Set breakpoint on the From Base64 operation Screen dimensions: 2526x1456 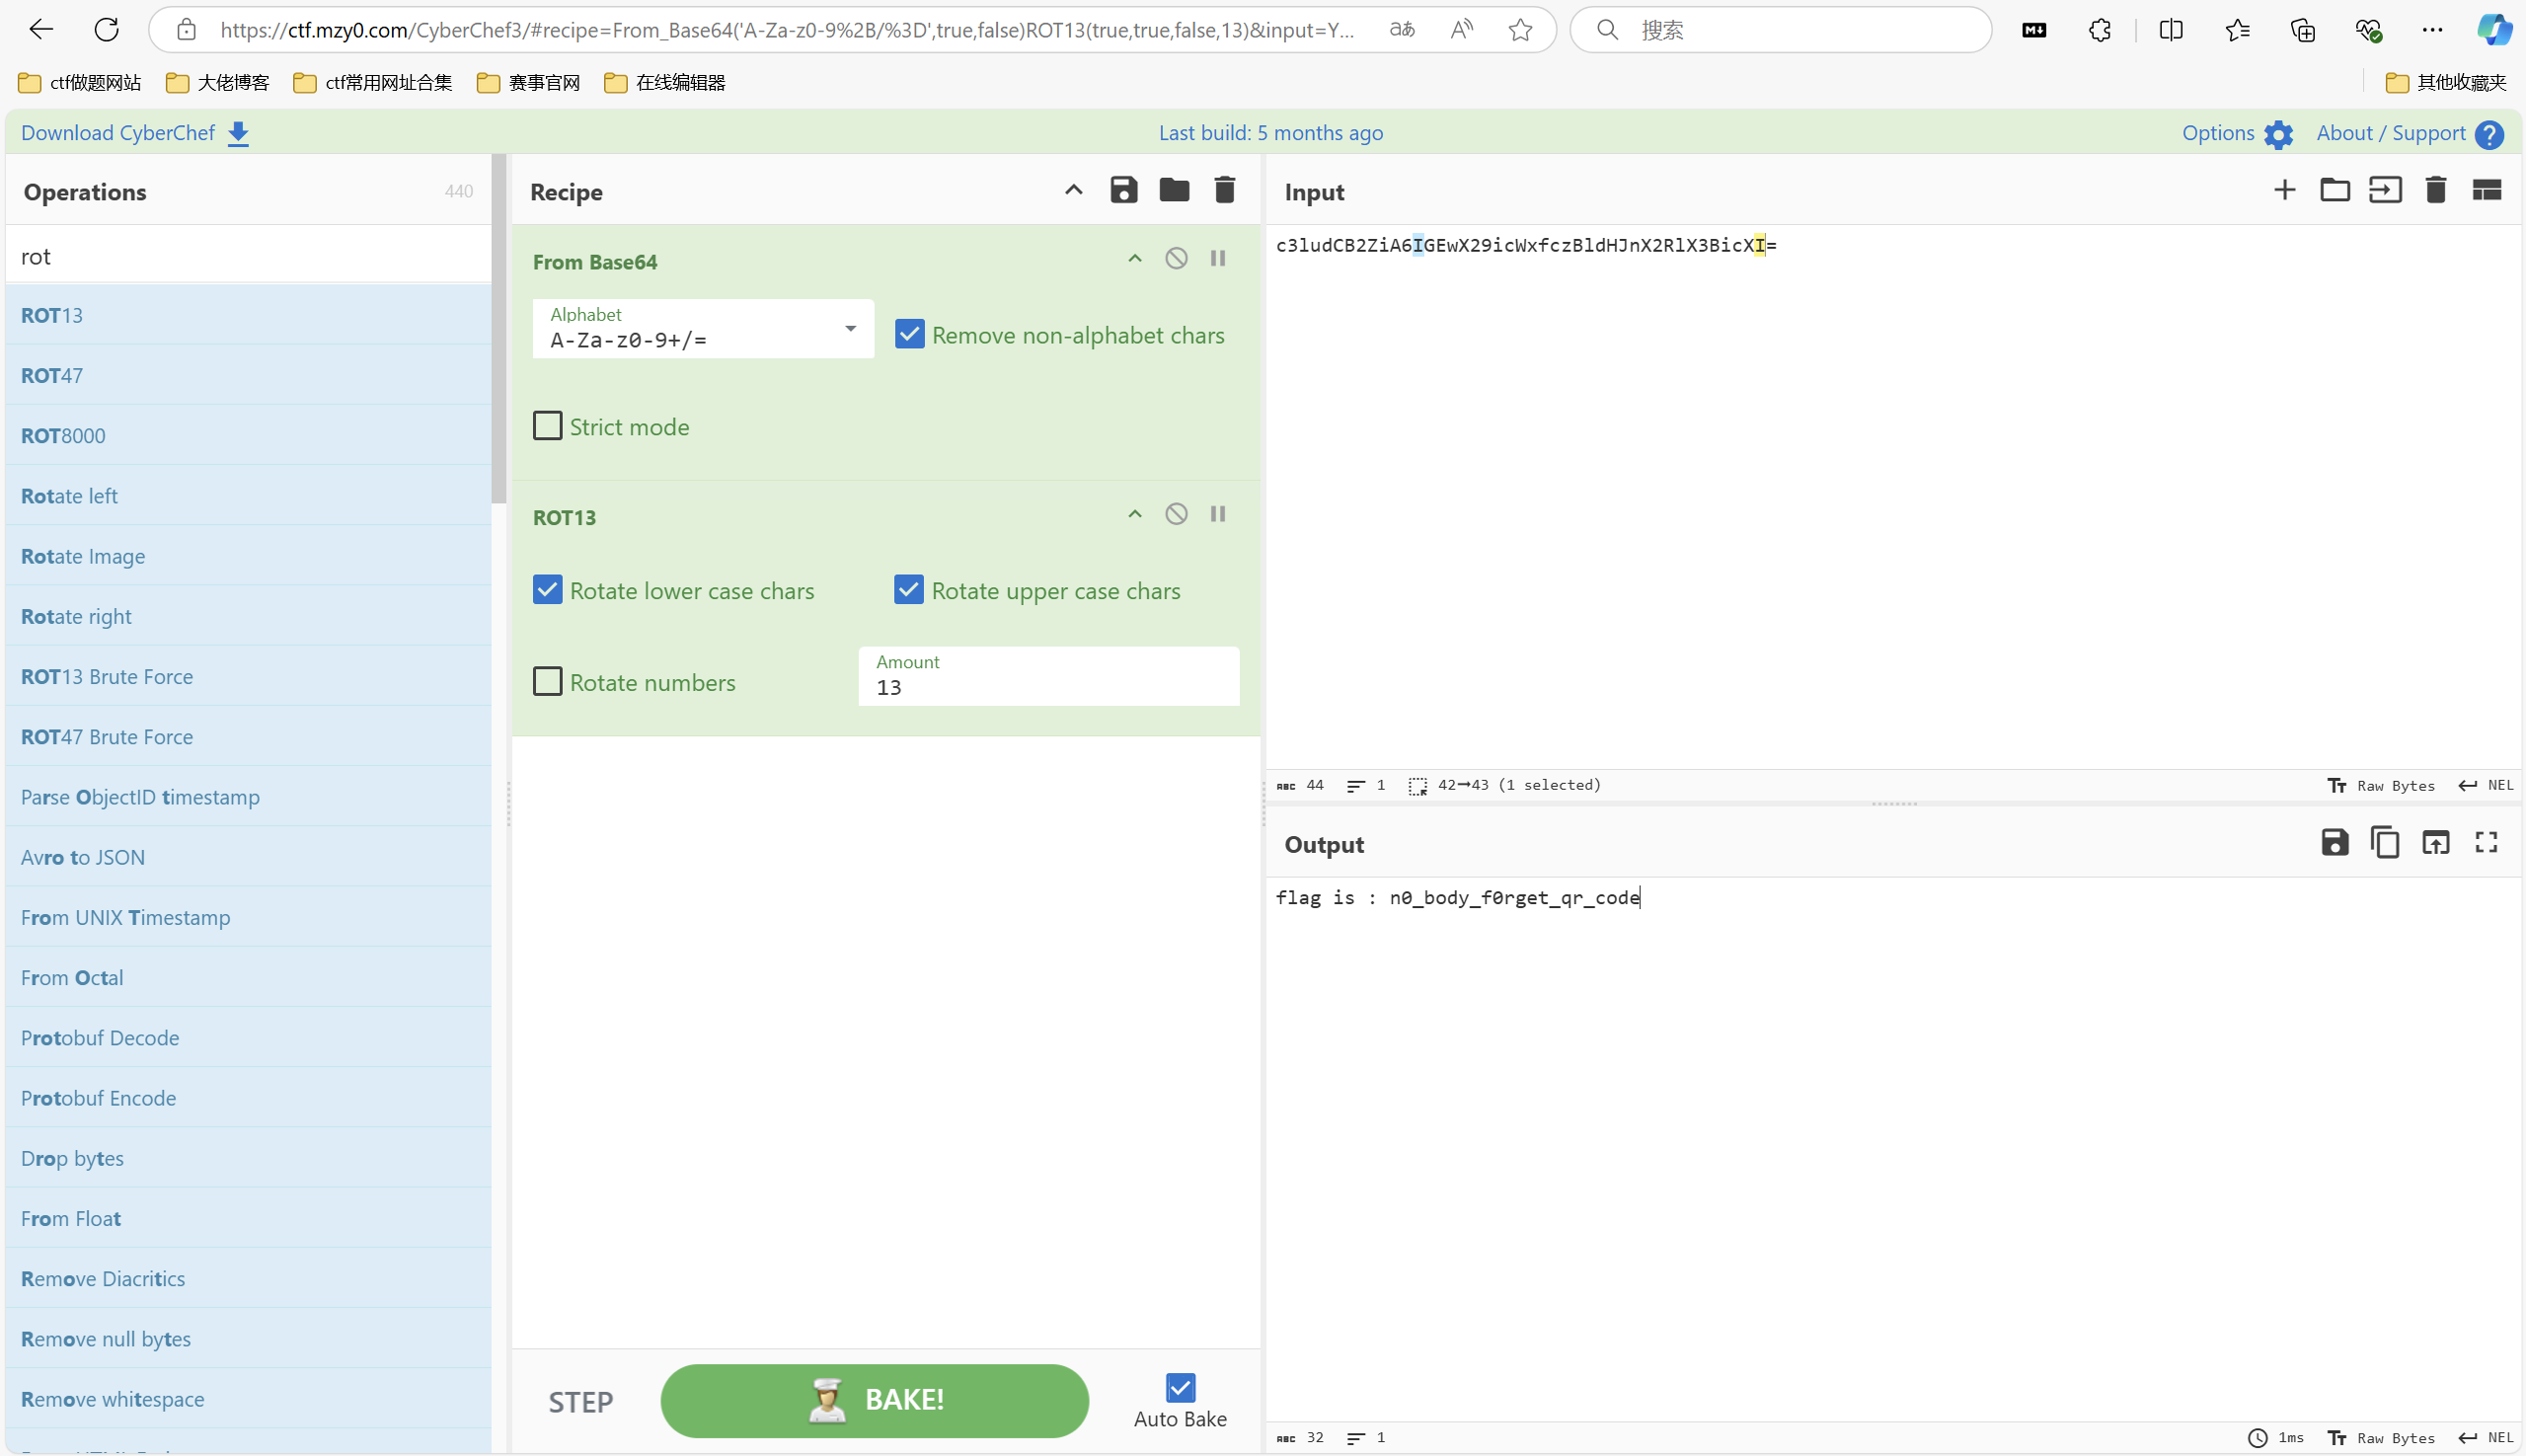pyautogui.click(x=1218, y=258)
